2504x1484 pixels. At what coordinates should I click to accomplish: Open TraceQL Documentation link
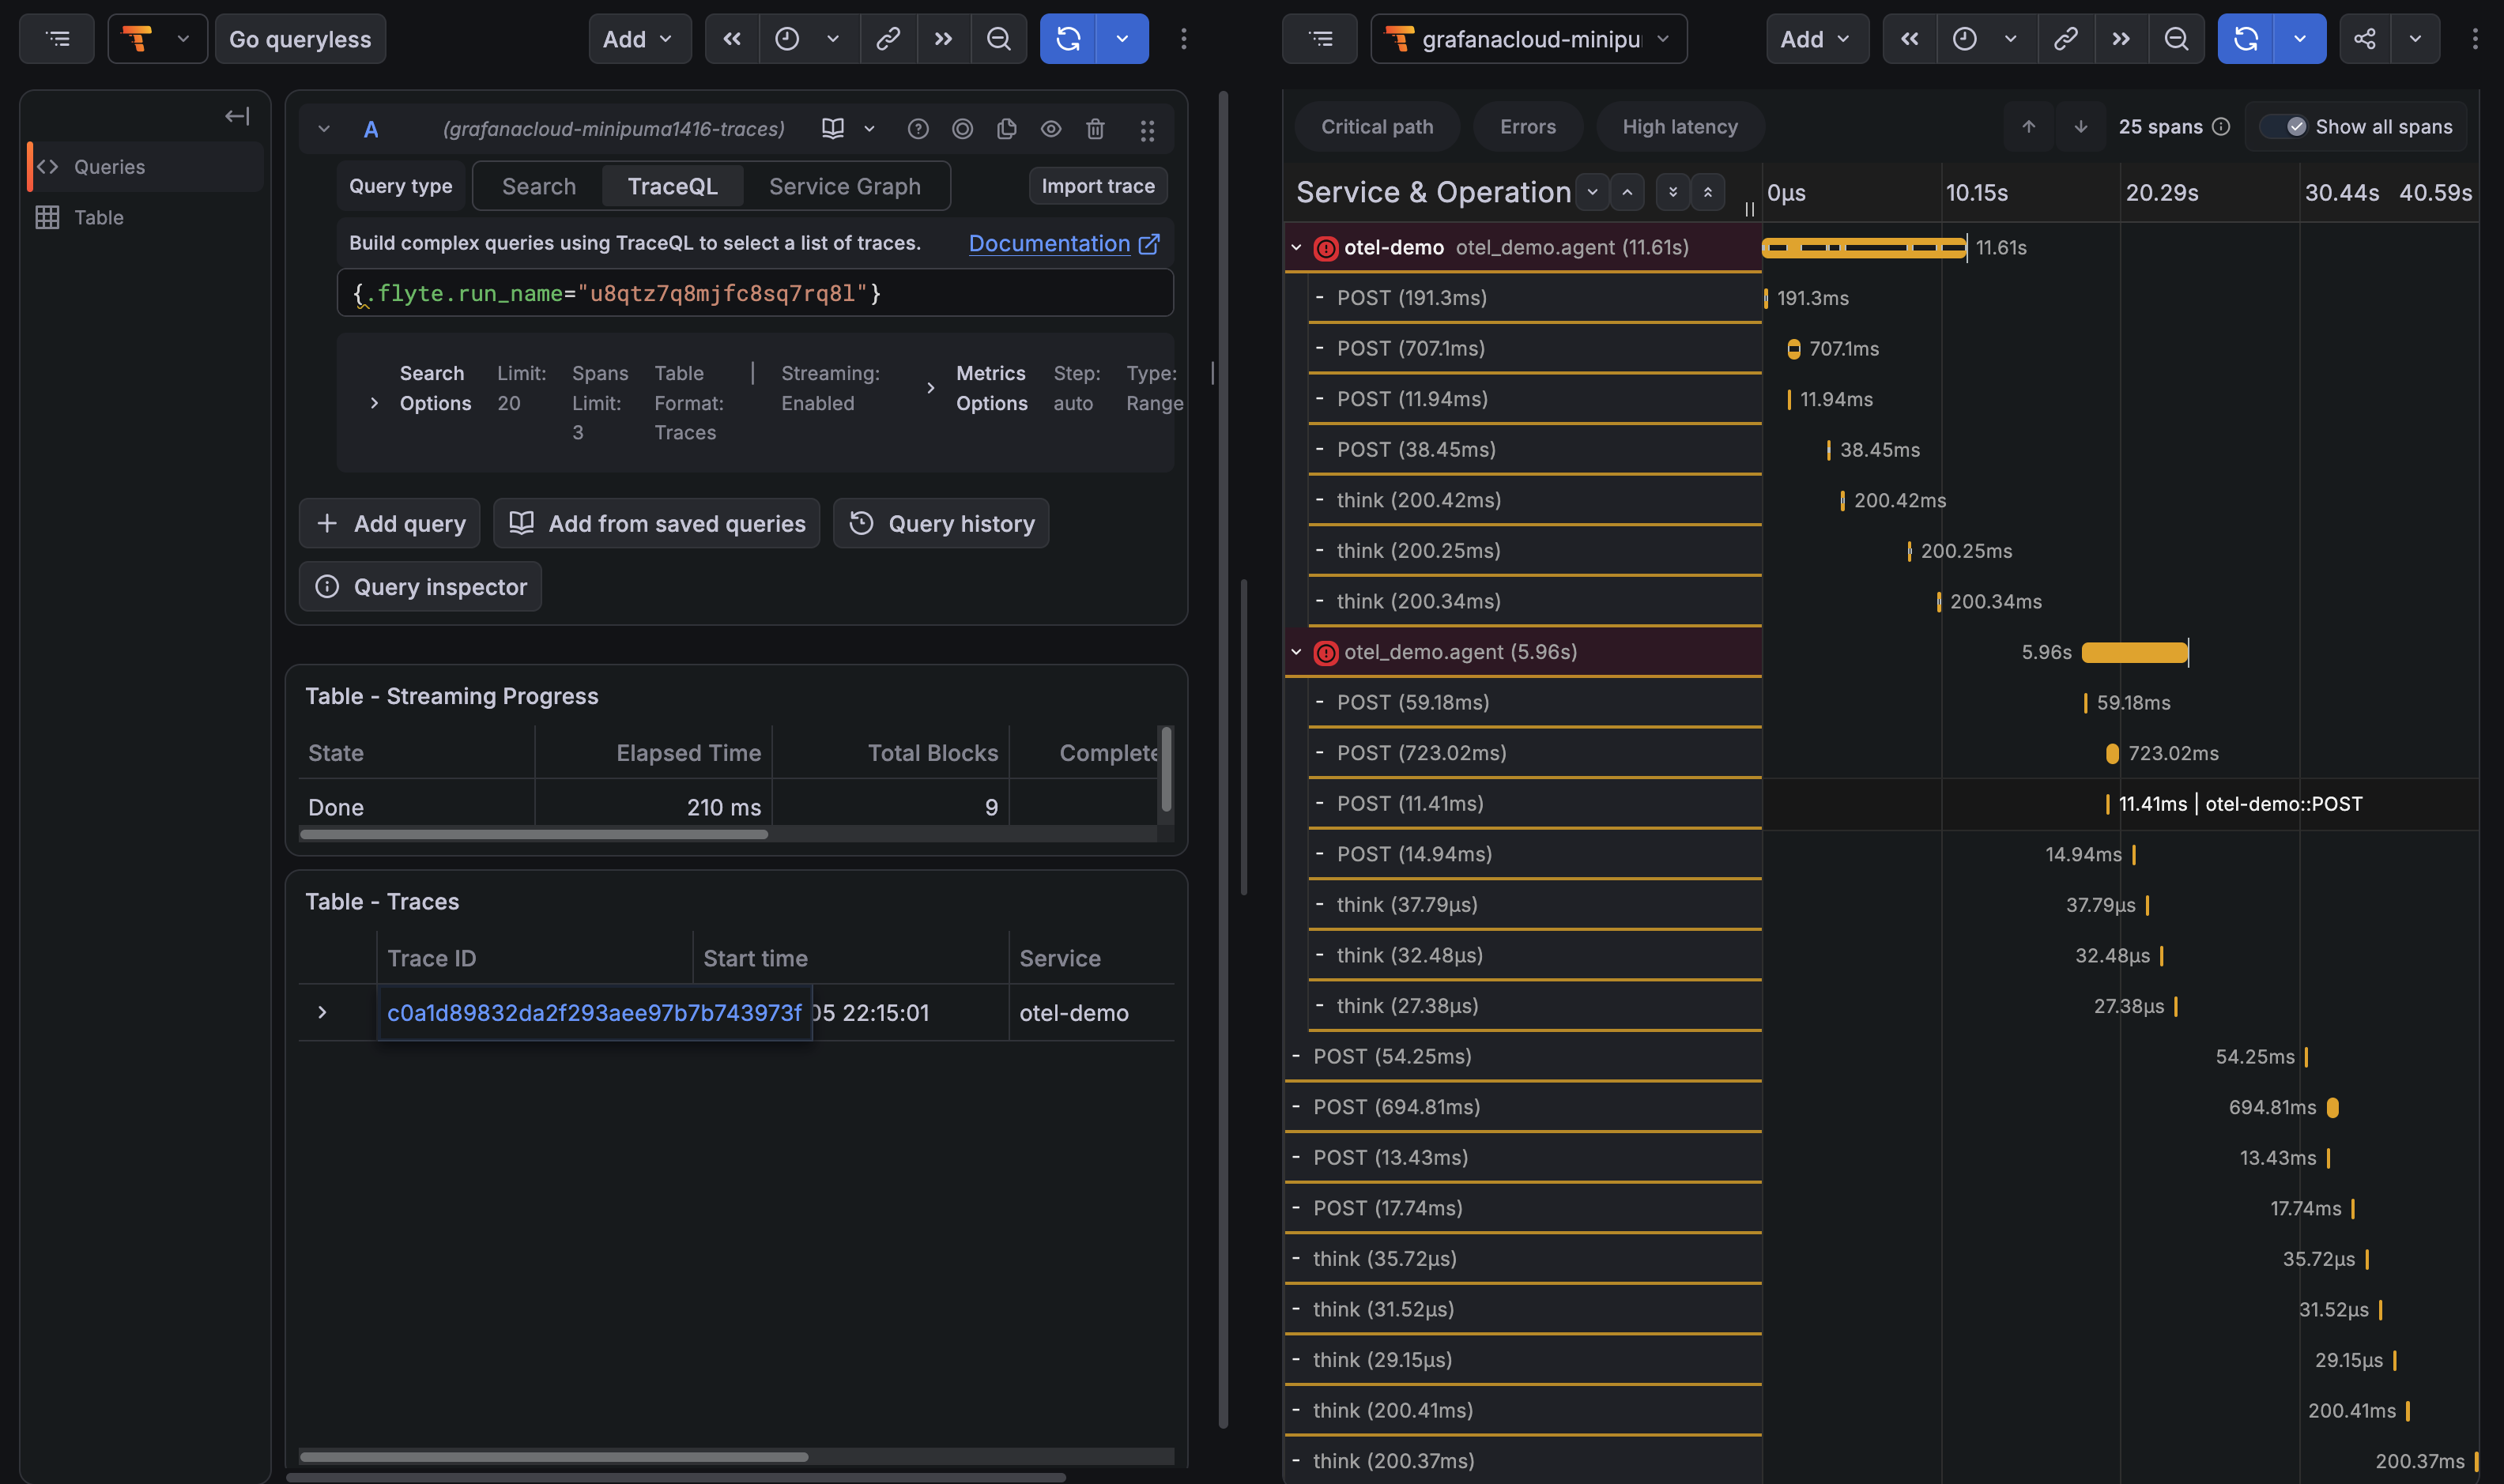[x=1064, y=243]
